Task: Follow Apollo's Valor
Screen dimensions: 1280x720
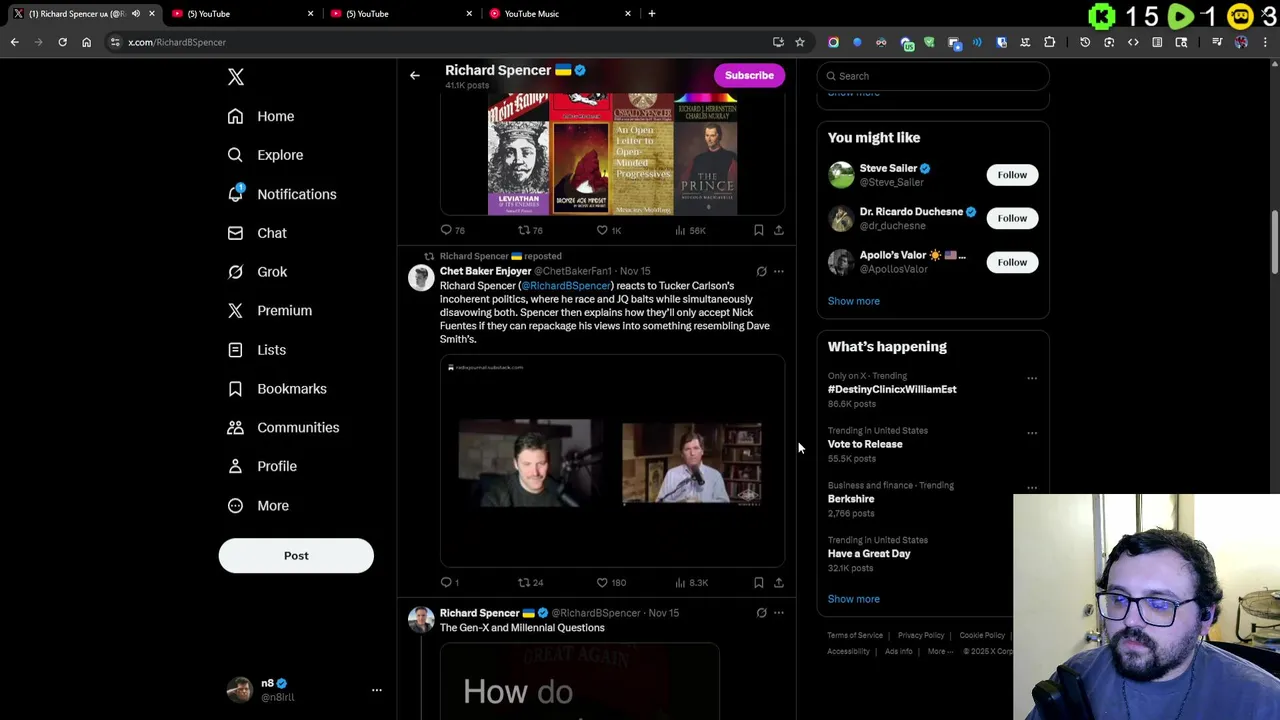Action: [1012, 262]
